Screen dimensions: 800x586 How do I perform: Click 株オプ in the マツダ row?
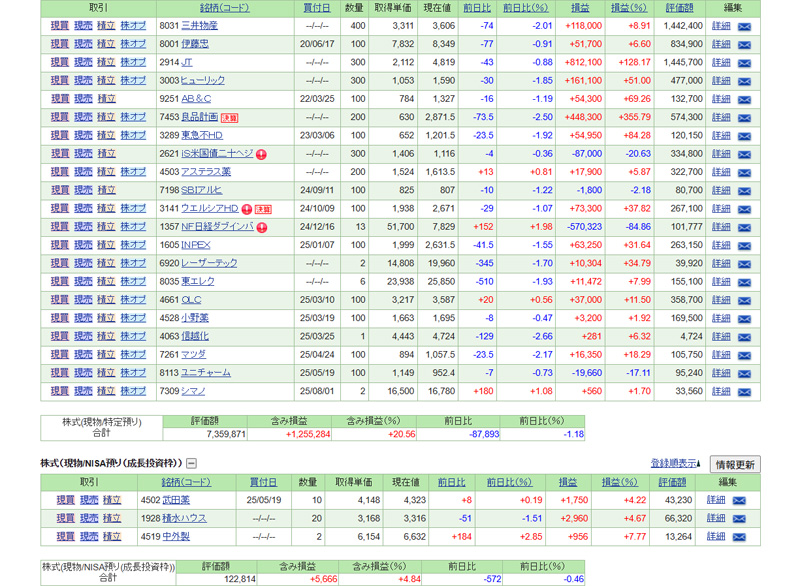pos(133,355)
